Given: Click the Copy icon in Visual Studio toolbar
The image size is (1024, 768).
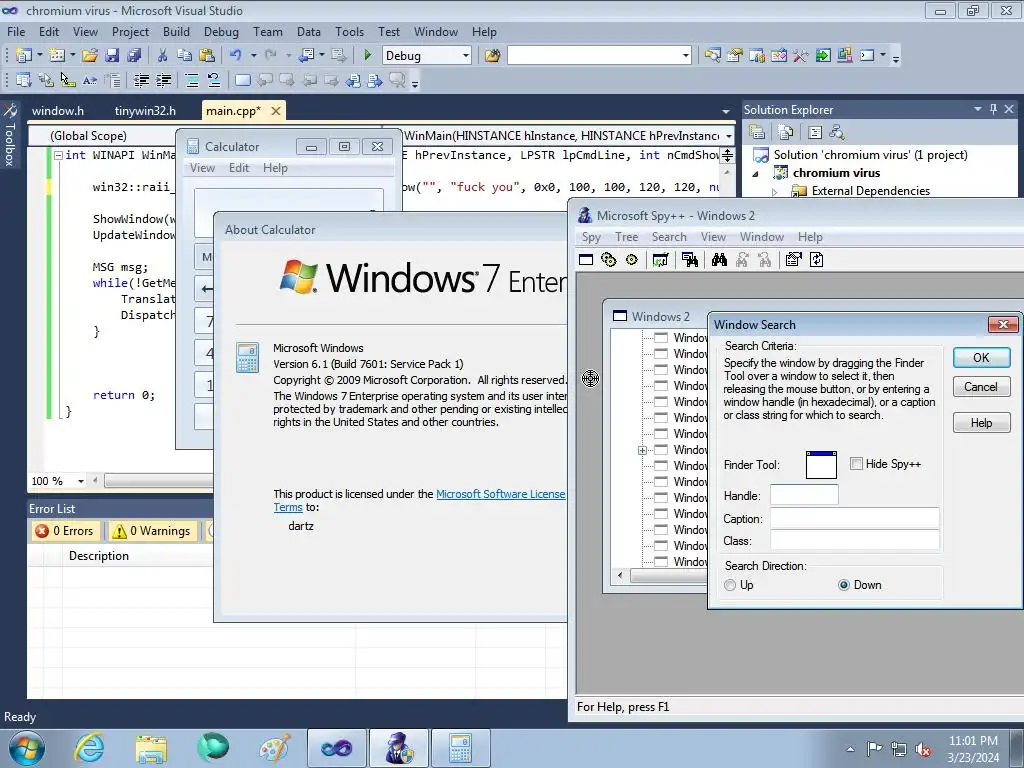Looking at the screenshot, I should pyautogui.click(x=185, y=56).
